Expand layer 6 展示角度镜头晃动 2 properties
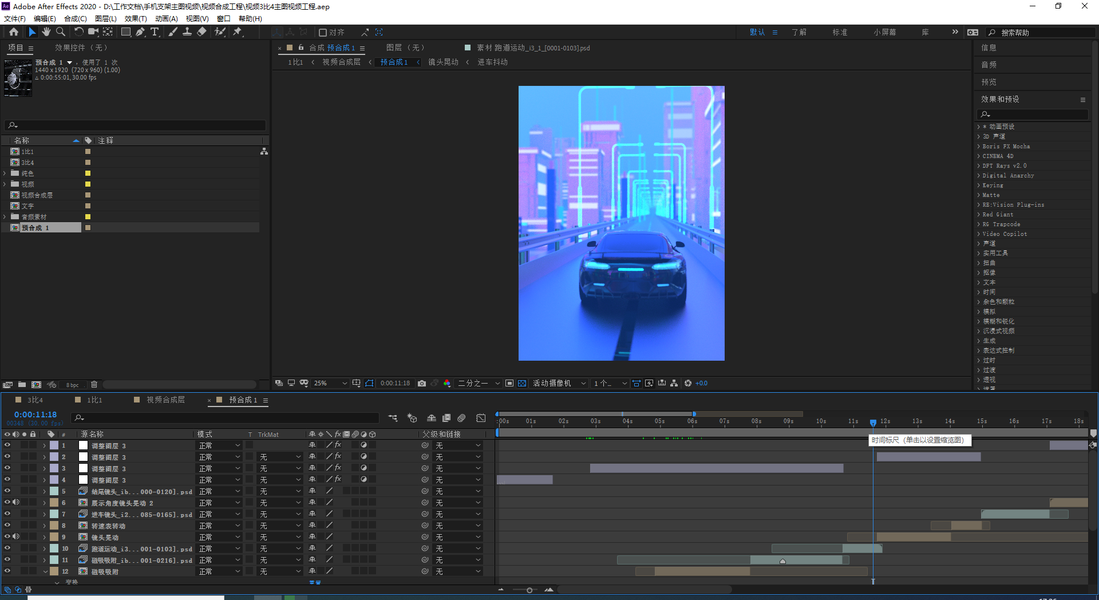The height and width of the screenshot is (600, 1099). (x=44, y=503)
